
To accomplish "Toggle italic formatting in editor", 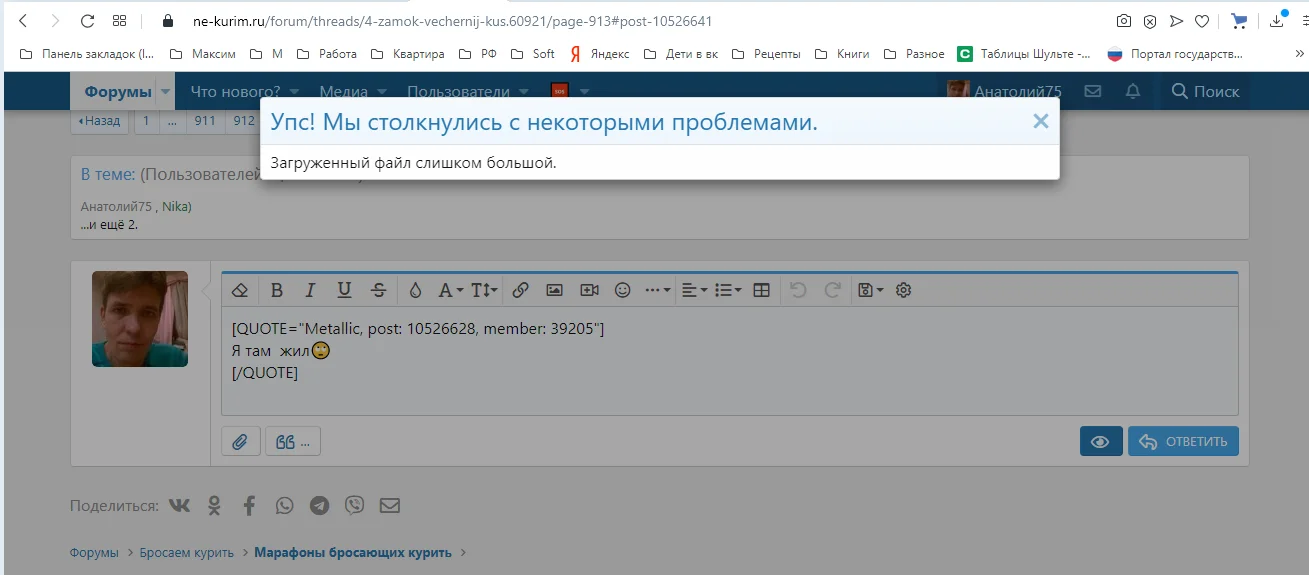I will click(x=310, y=290).
